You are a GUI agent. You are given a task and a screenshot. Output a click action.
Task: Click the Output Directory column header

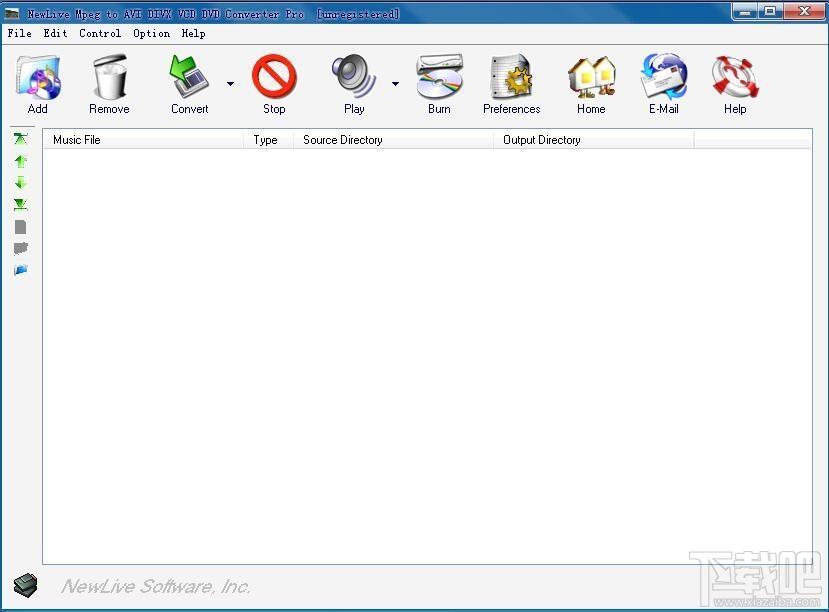coord(593,140)
